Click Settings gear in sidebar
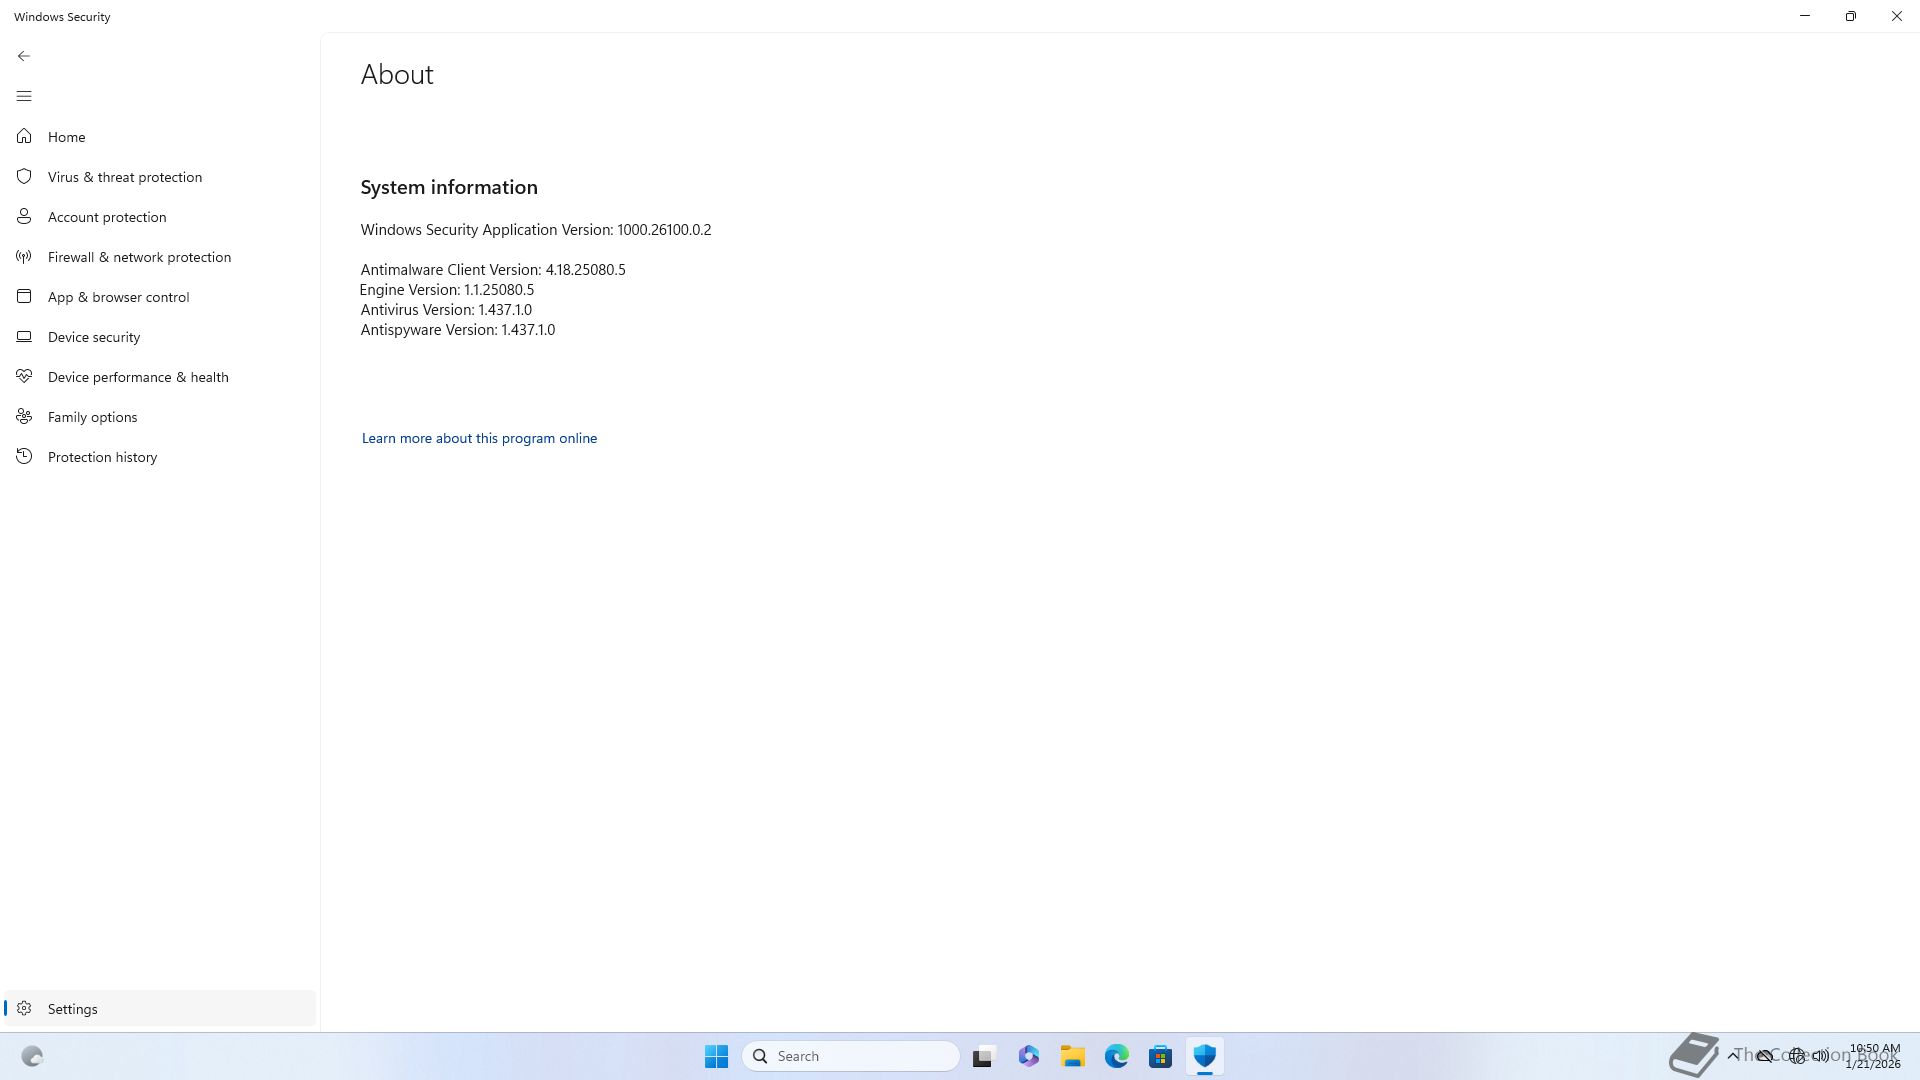 pyautogui.click(x=24, y=1008)
